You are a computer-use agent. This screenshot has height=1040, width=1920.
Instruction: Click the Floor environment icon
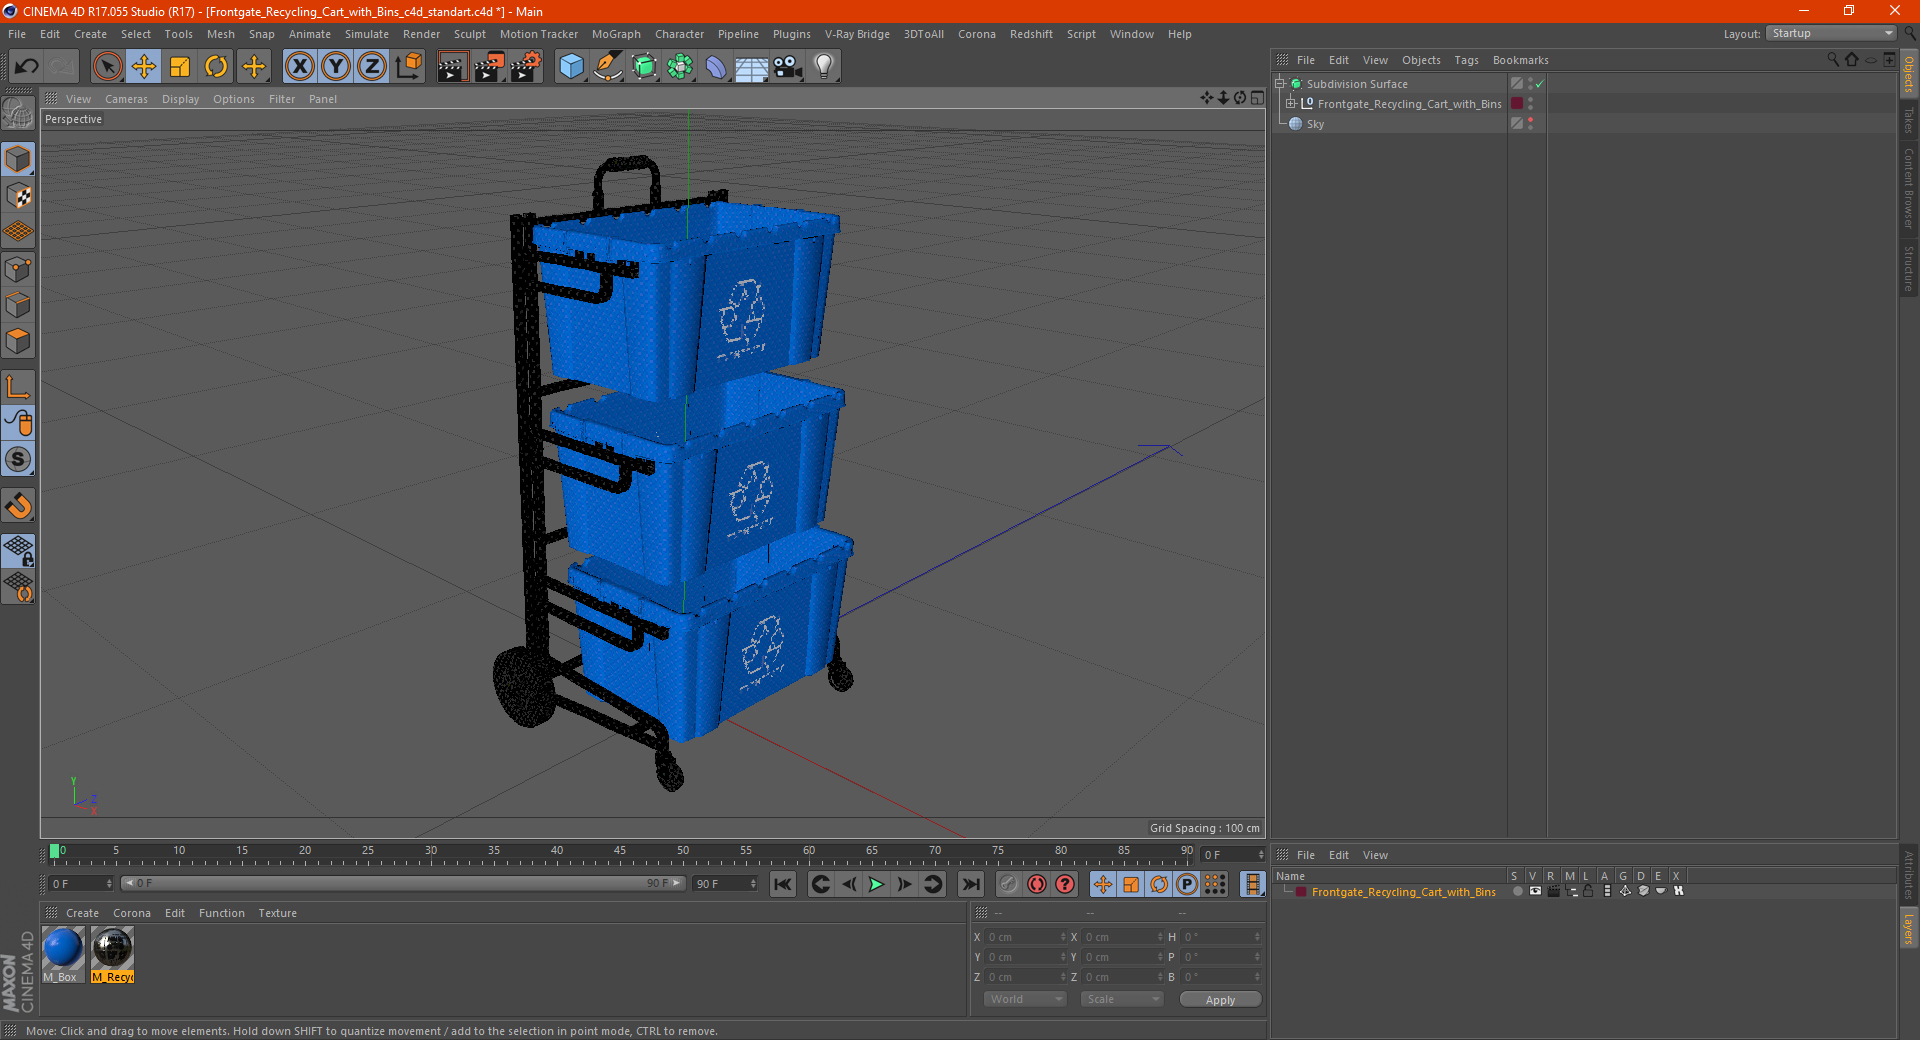click(x=752, y=67)
